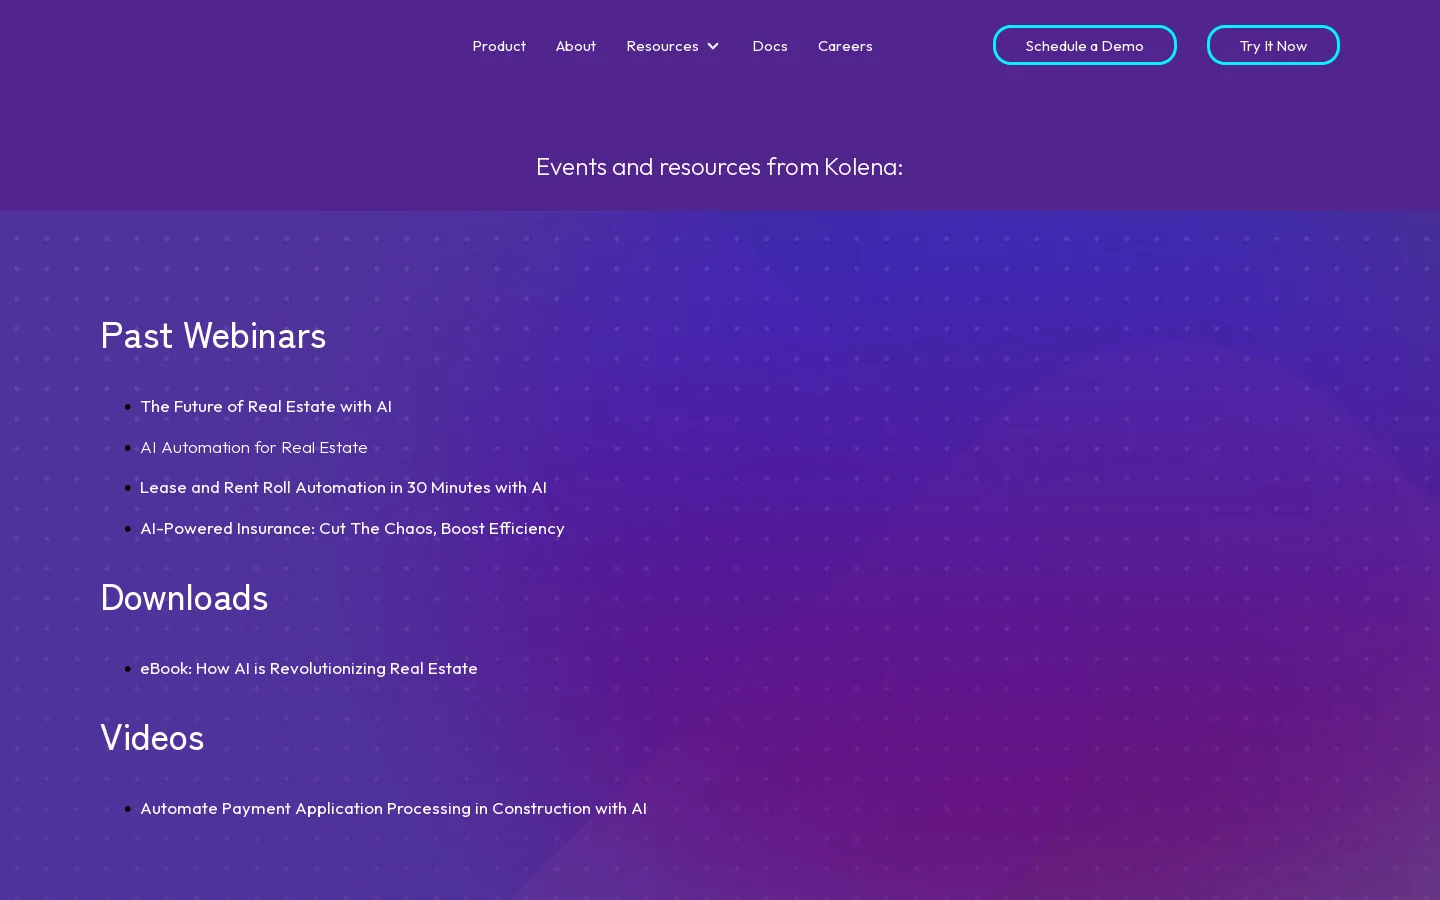This screenshot has width=1440, height=900.
Task: Select the Past Webinars heading
Action: [x=213, y=336]
